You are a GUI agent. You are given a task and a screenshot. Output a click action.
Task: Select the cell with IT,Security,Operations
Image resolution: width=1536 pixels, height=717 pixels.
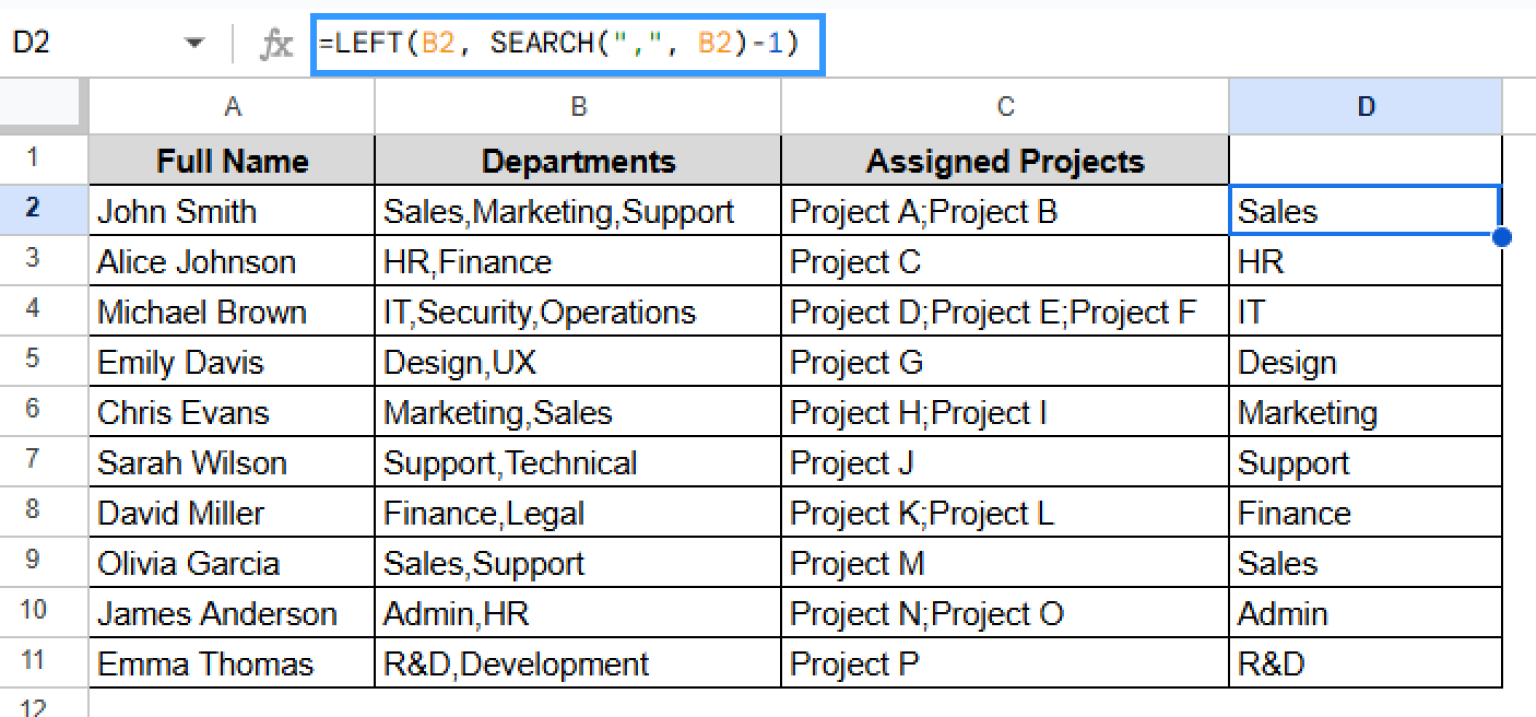tap(578, 311)
